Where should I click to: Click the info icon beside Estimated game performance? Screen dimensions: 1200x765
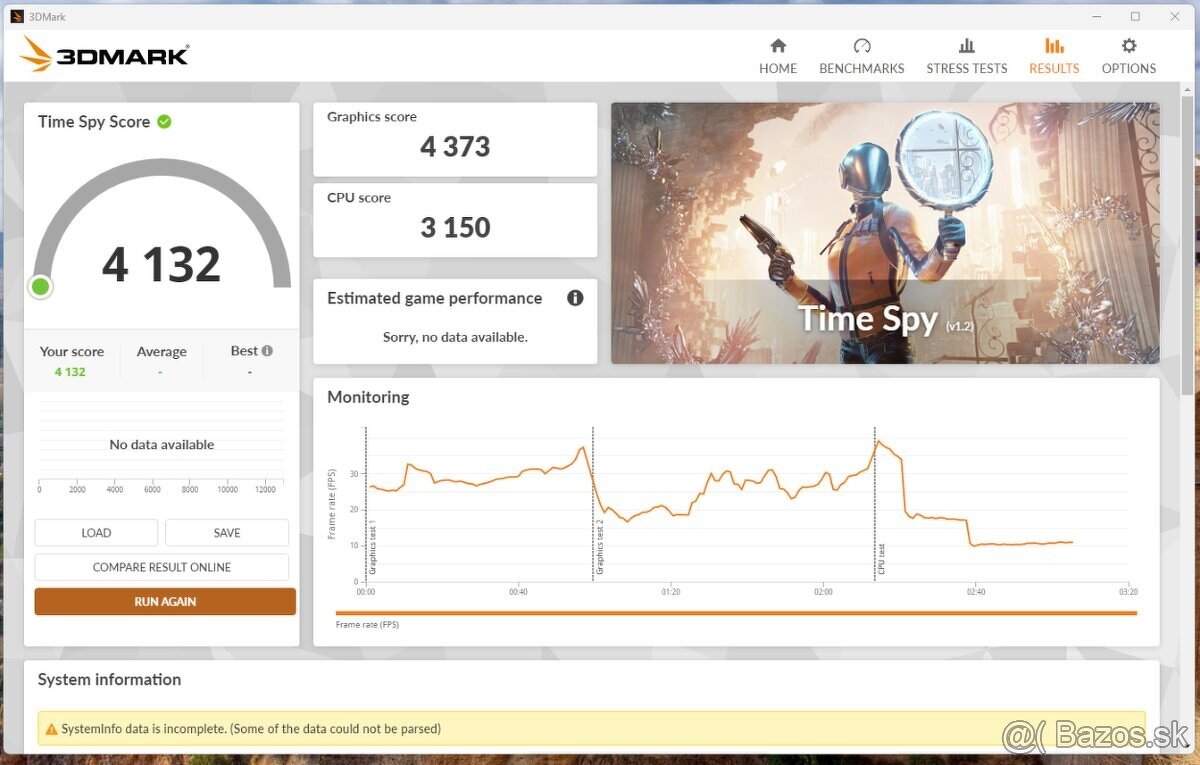[x=575, y=298]
